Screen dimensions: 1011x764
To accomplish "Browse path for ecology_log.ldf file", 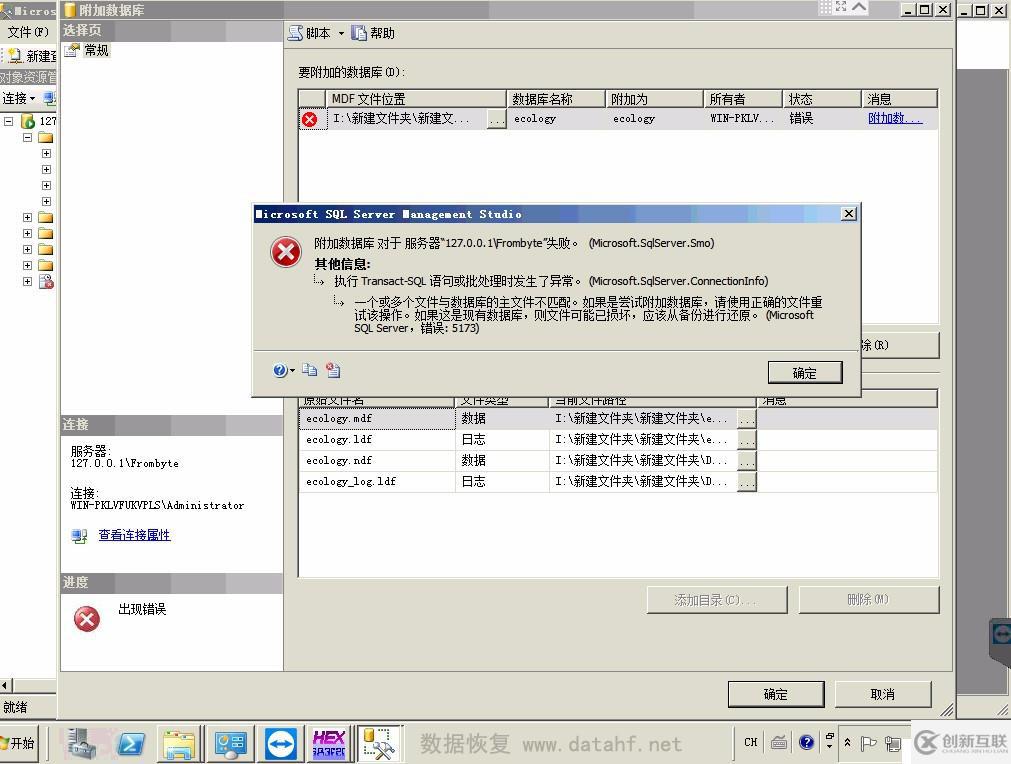I will 747,482.
